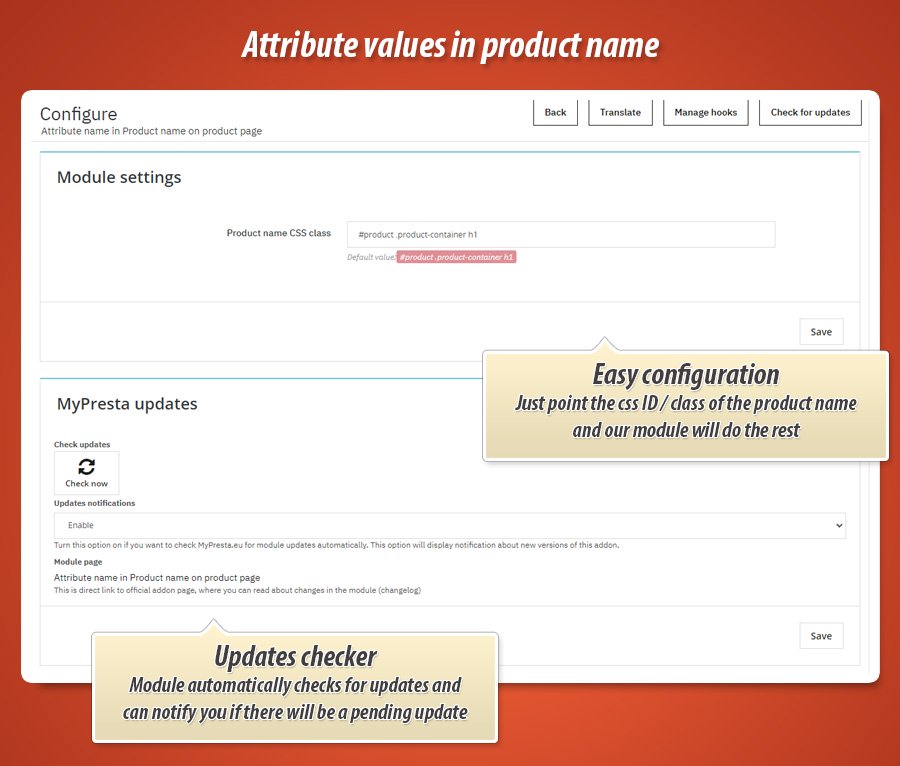
Task: Click the changelog description under Module page
Action: [237, 591]
